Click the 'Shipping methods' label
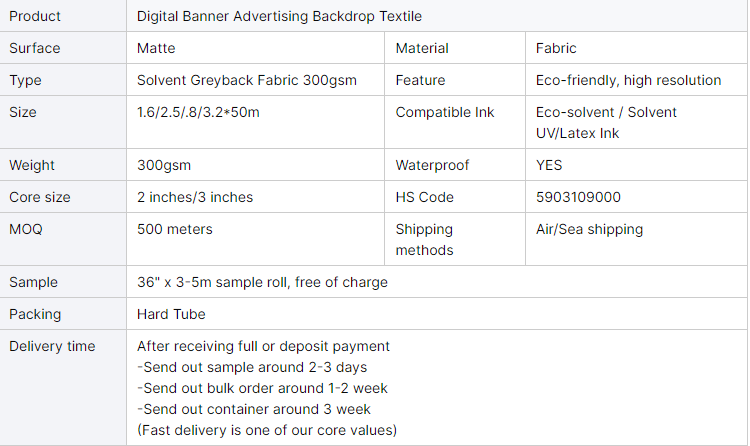 (425, 239)
